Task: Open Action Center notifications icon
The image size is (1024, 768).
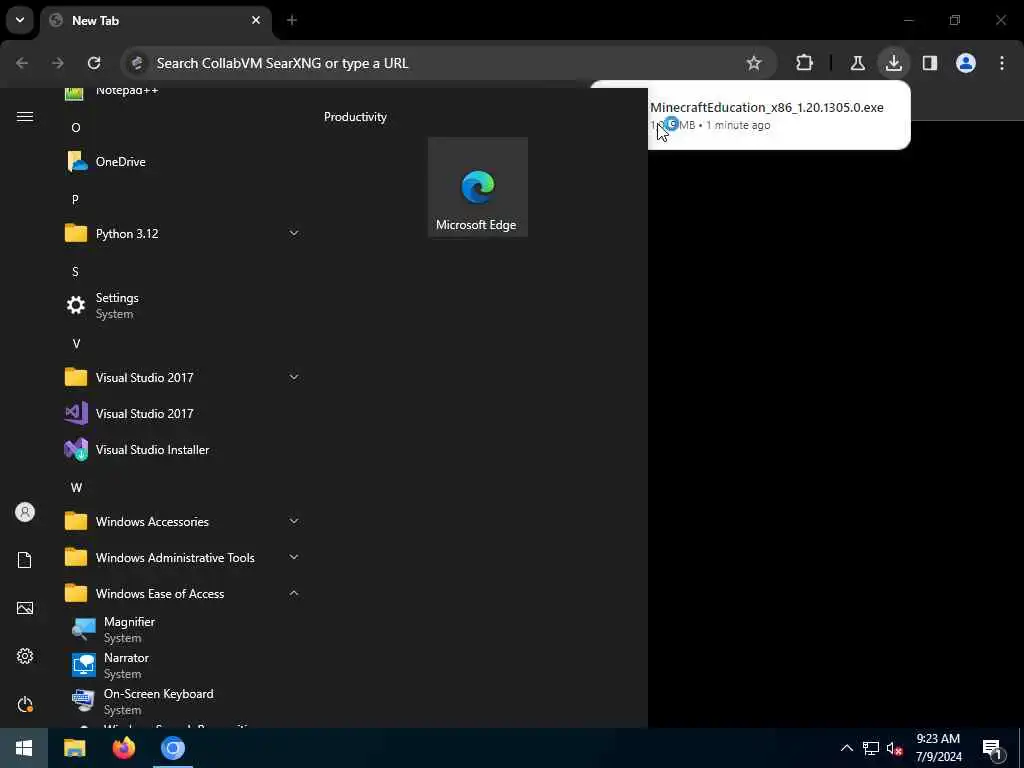Action: [x=993, y=748]
